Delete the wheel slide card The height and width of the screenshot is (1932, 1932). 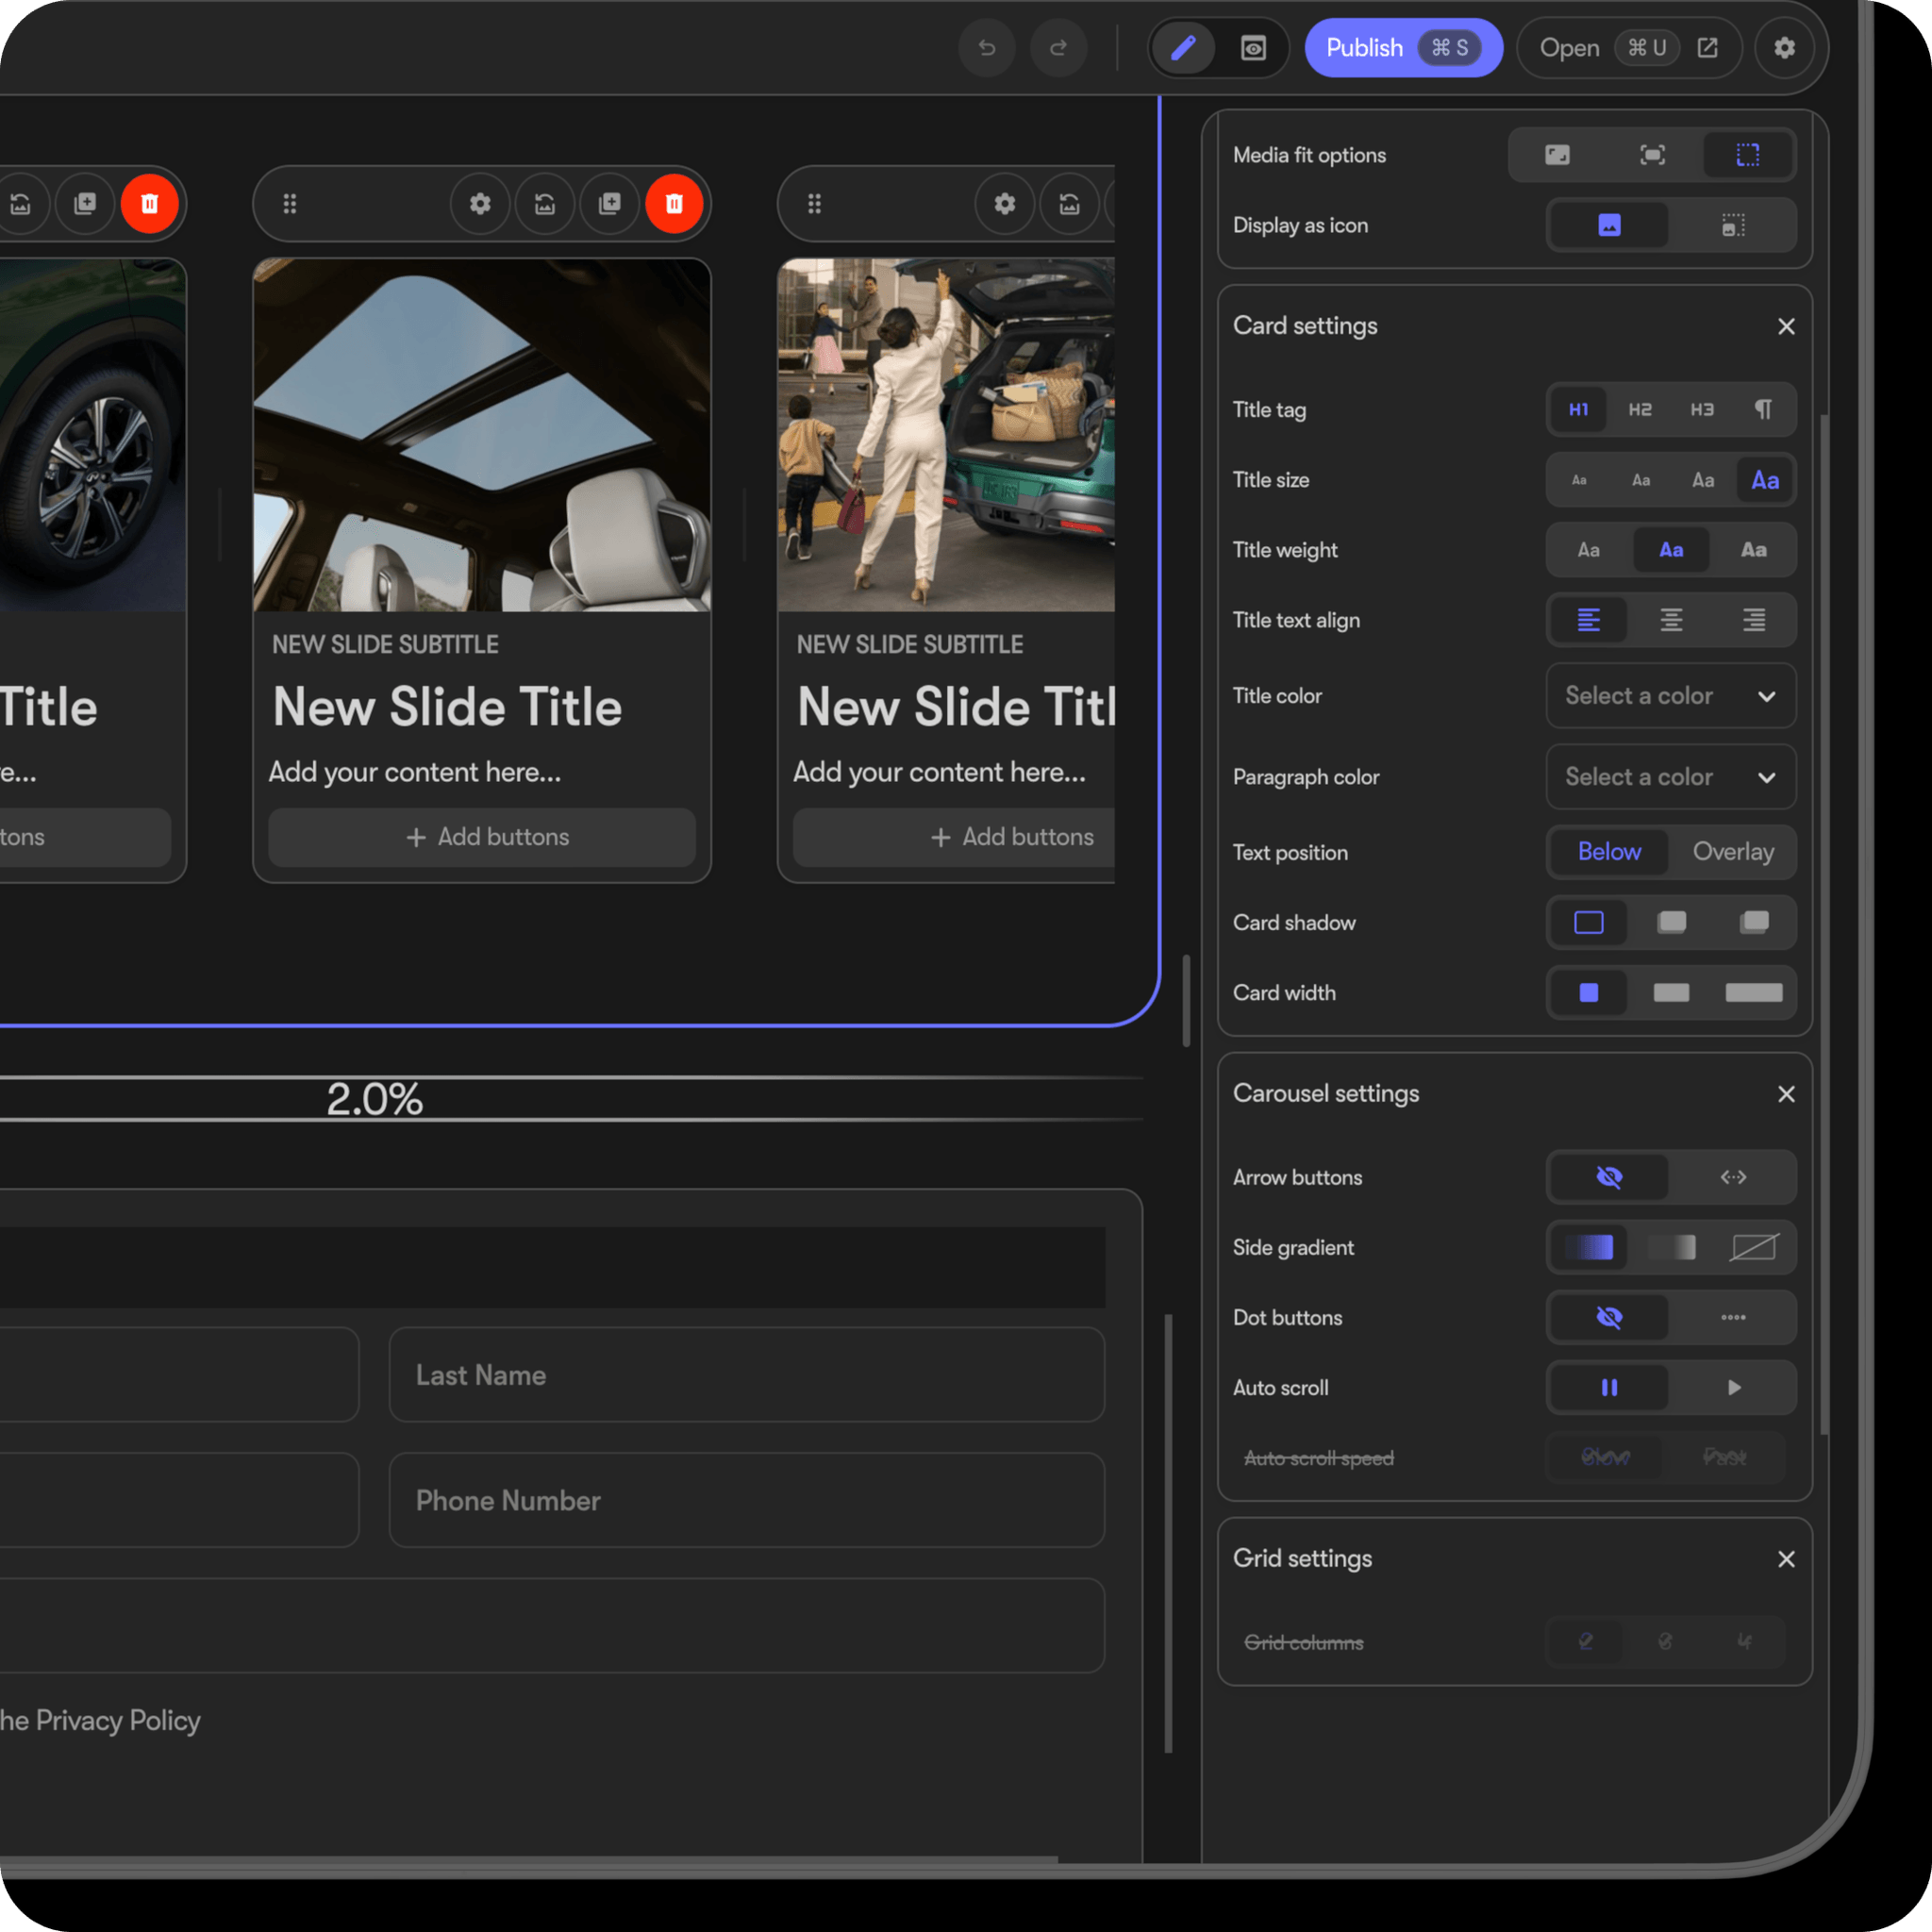click(150, 204)
